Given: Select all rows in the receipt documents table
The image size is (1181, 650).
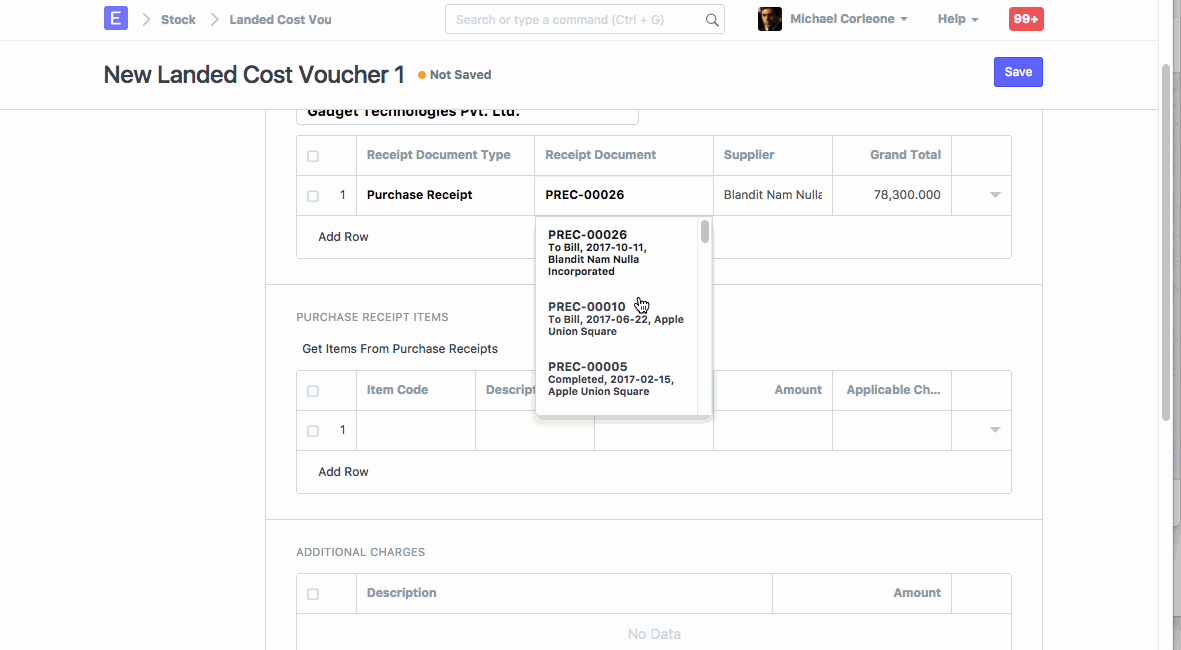Looking at the screenshot, I should (312, 155).
